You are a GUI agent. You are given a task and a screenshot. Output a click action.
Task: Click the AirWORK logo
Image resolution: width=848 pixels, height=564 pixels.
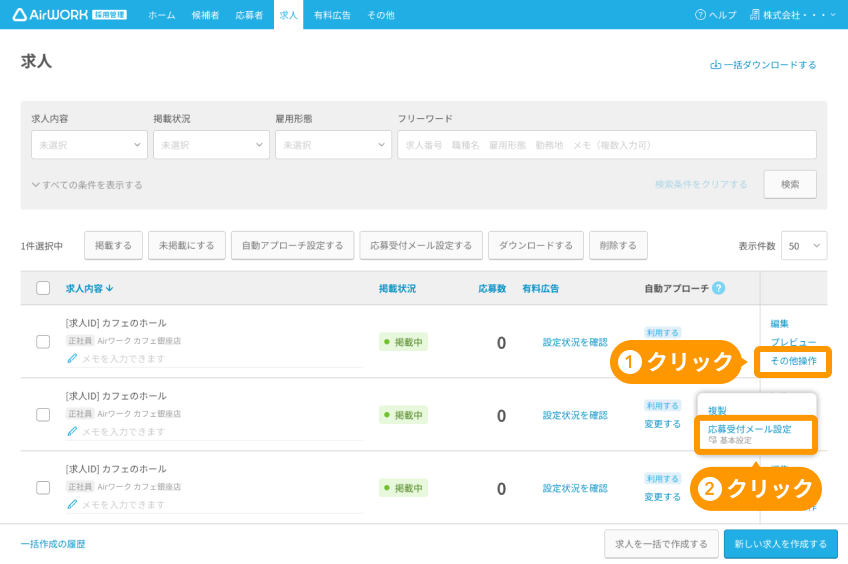69,15
